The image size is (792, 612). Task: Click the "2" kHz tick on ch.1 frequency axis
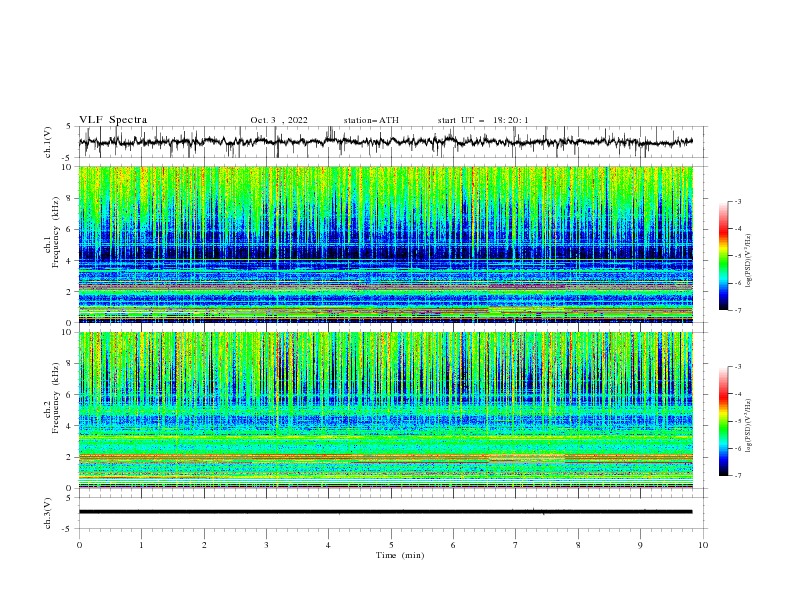tap(69, 292)
